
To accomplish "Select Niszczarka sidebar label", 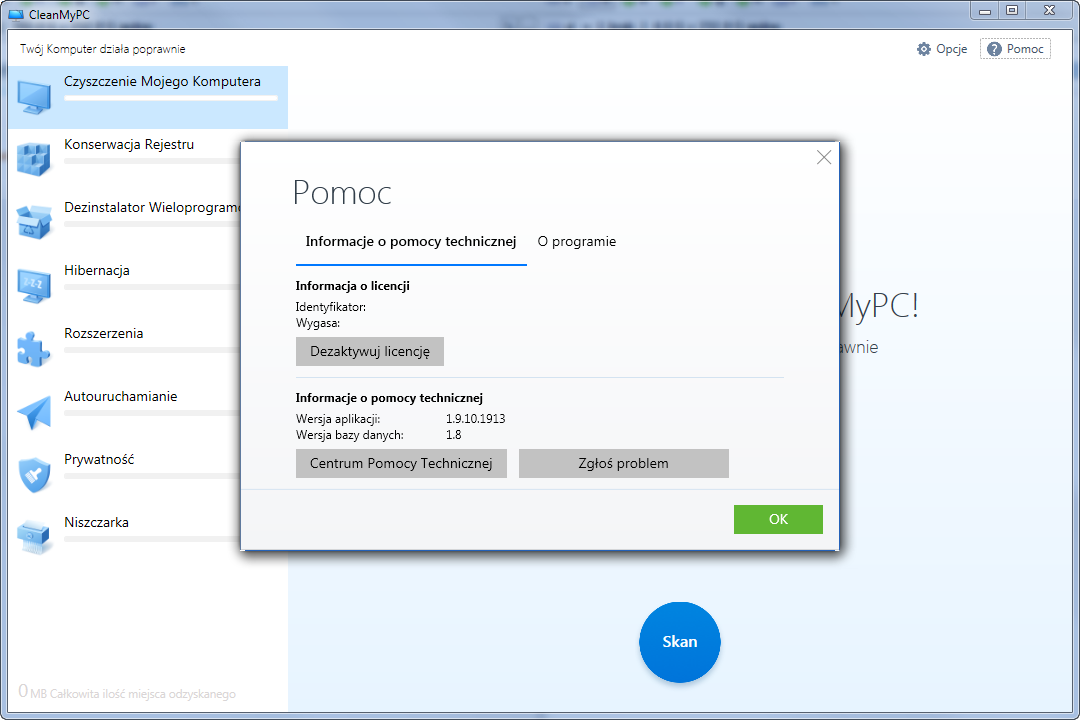I will click(96, 523).
